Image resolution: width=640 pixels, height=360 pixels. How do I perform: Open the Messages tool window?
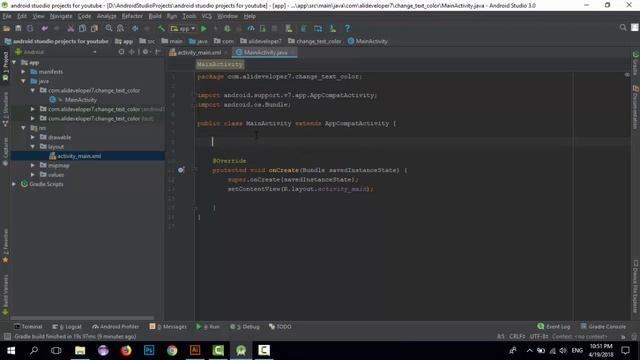[168, 327]
